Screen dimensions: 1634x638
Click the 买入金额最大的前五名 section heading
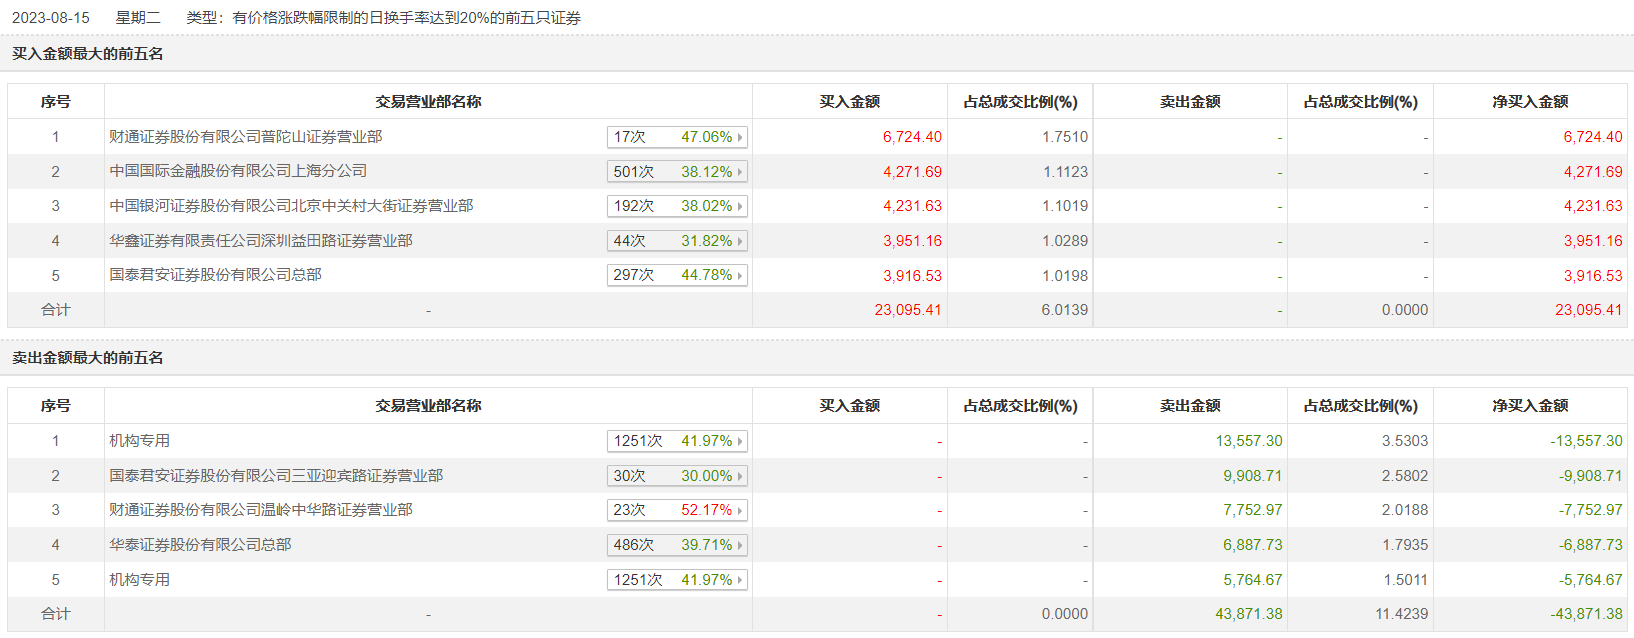point(88,54)
